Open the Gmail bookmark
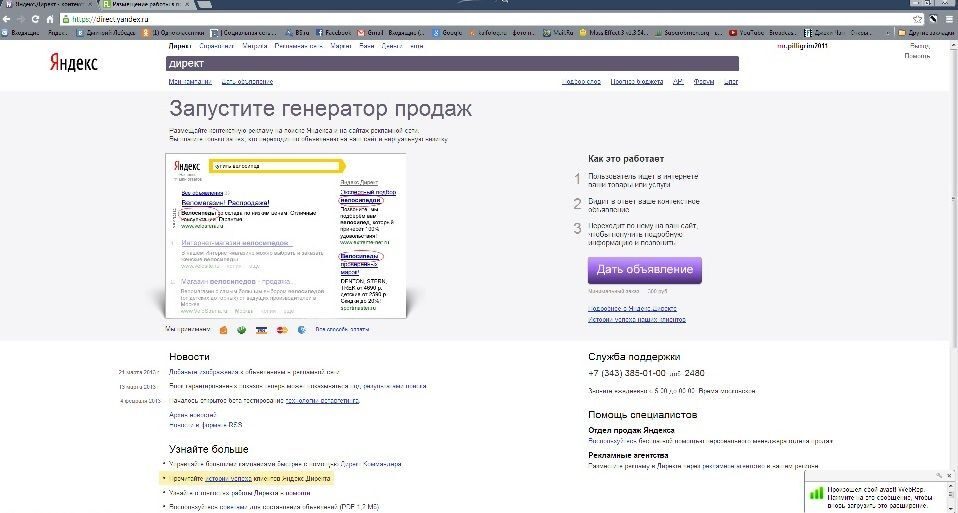 (391, 33)
